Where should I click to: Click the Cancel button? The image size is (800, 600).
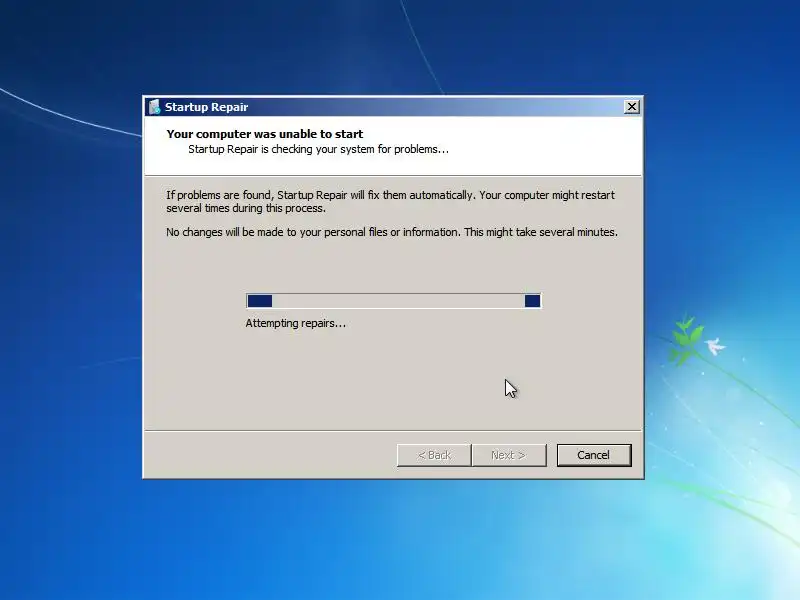click(x=594, y=455)
